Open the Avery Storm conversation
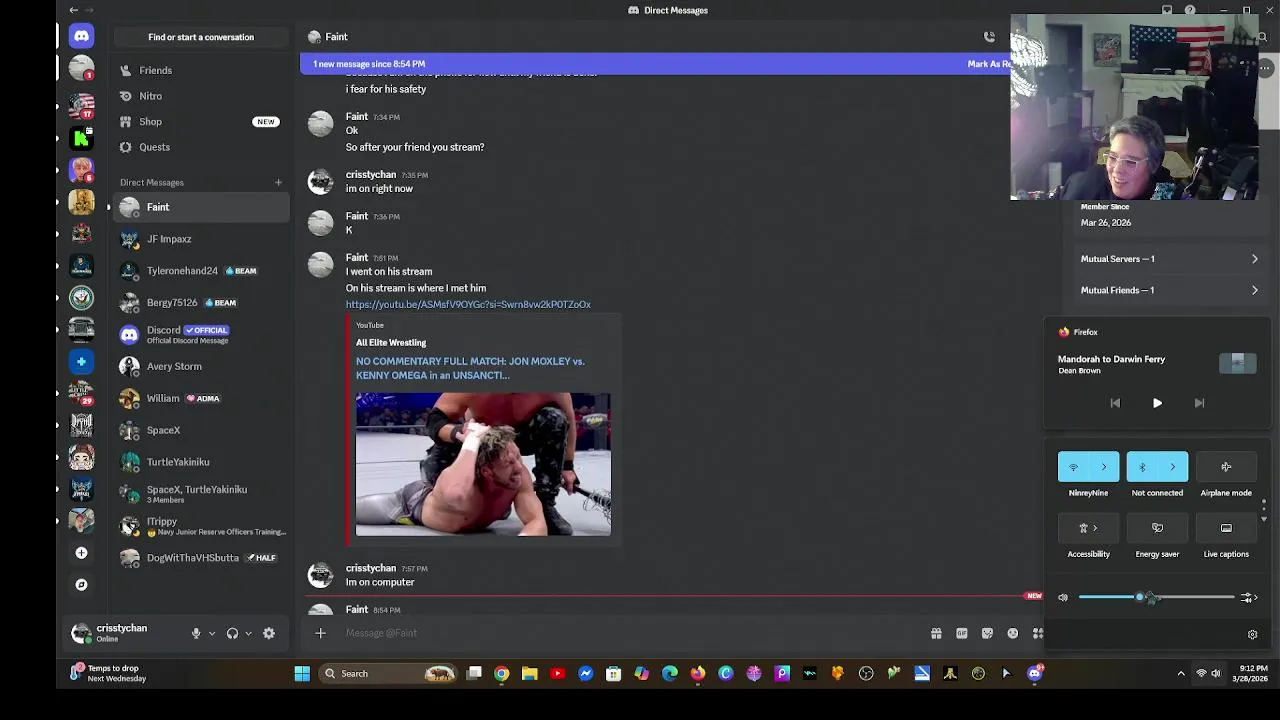Viewport: 1280px width, 720px height. (x=200, y=366)
